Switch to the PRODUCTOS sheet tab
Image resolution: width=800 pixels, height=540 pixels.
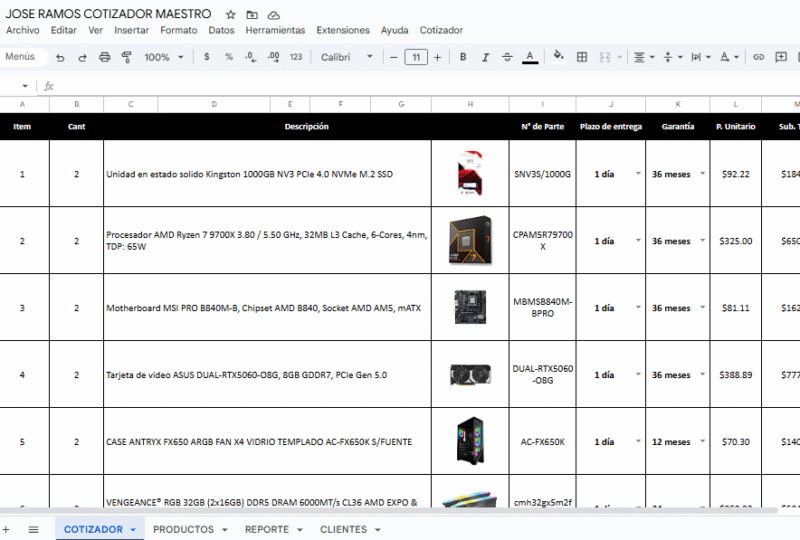(183, 529)
